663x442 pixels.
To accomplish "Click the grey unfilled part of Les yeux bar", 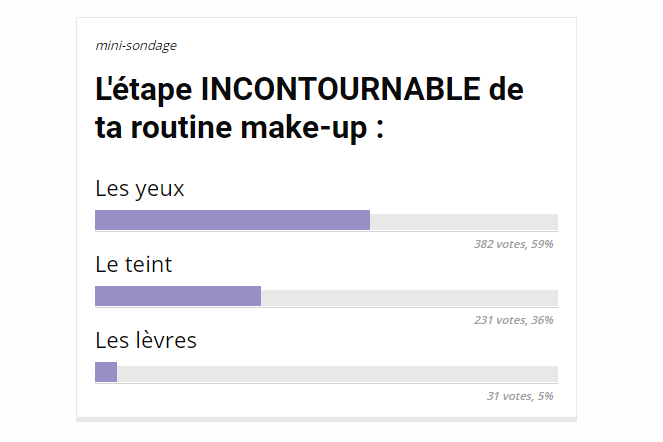I will pos(463,221).
